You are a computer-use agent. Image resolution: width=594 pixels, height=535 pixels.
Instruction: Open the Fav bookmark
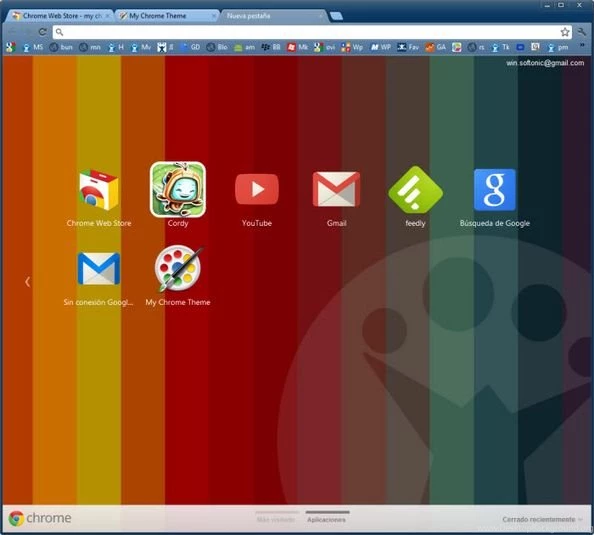[408, 47]
